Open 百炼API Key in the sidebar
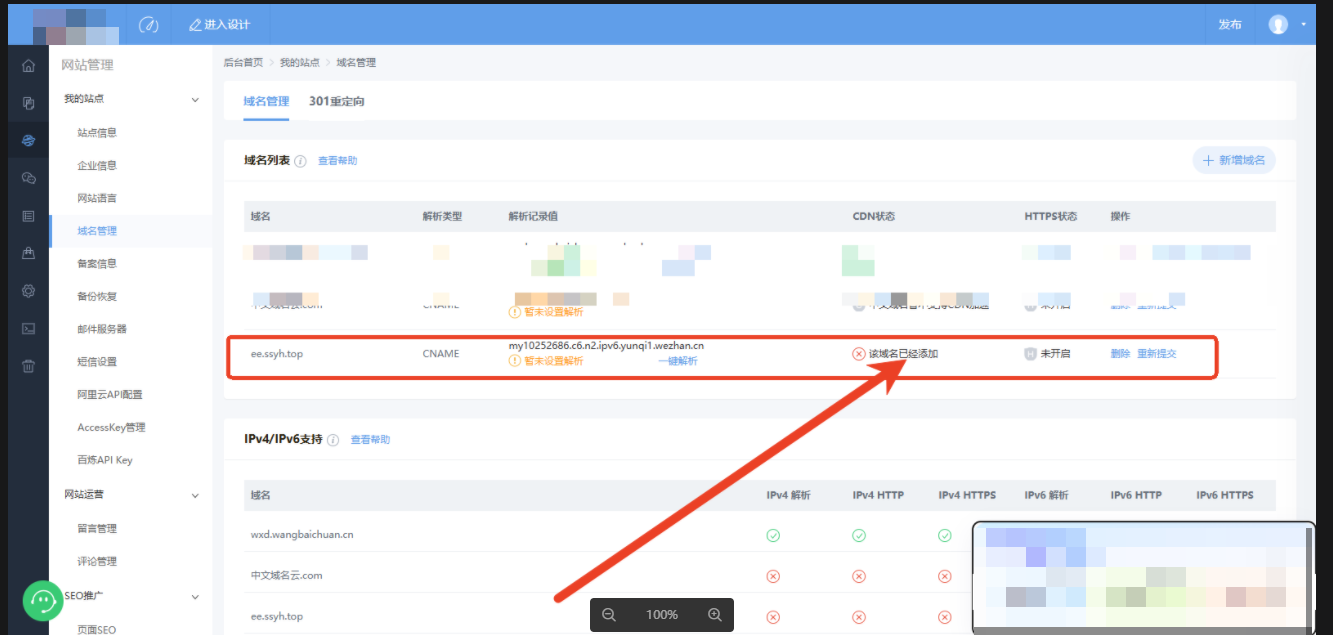 tap(105, 460)
